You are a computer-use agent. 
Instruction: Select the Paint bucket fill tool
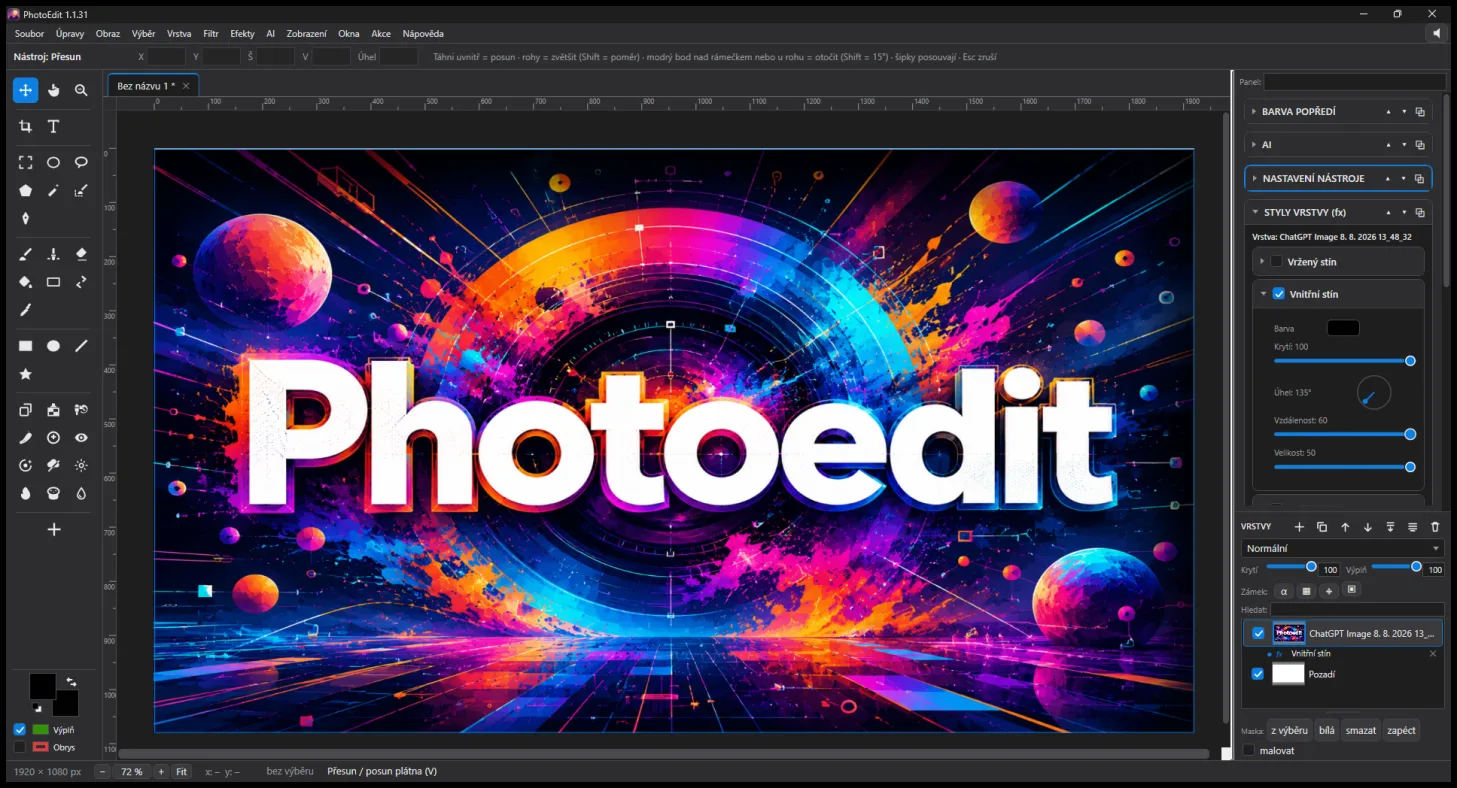tap(26, 282)
